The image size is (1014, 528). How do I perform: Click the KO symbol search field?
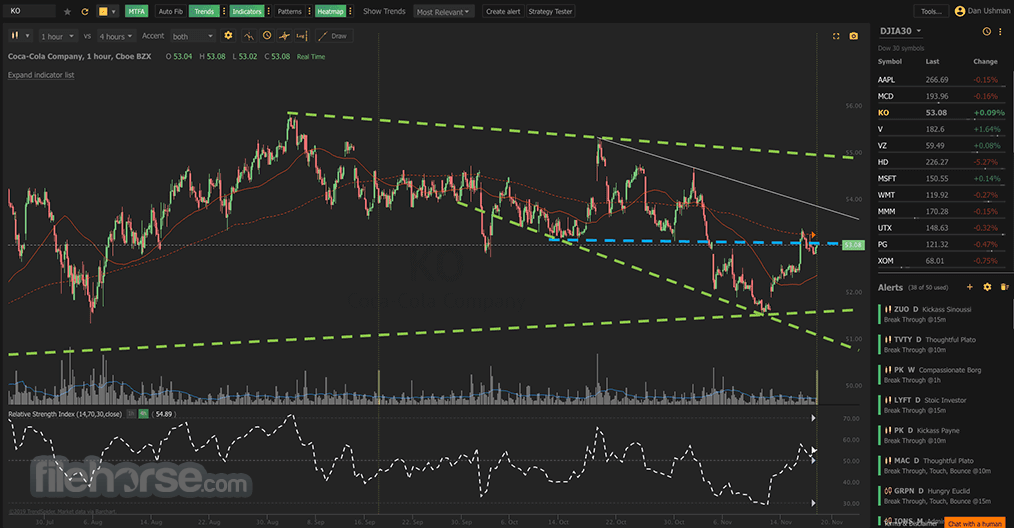pos(30,11)
